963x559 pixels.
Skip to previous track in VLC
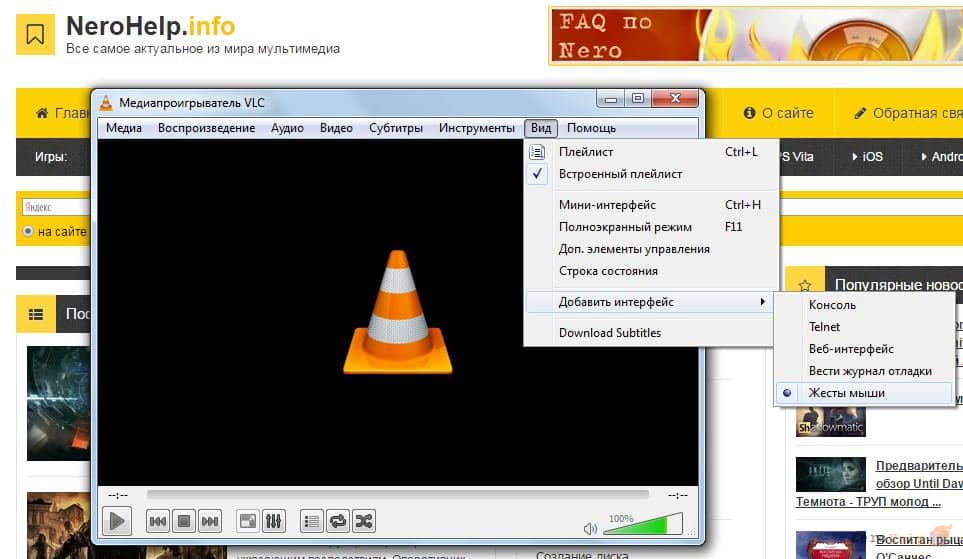(x=158, y=522)
